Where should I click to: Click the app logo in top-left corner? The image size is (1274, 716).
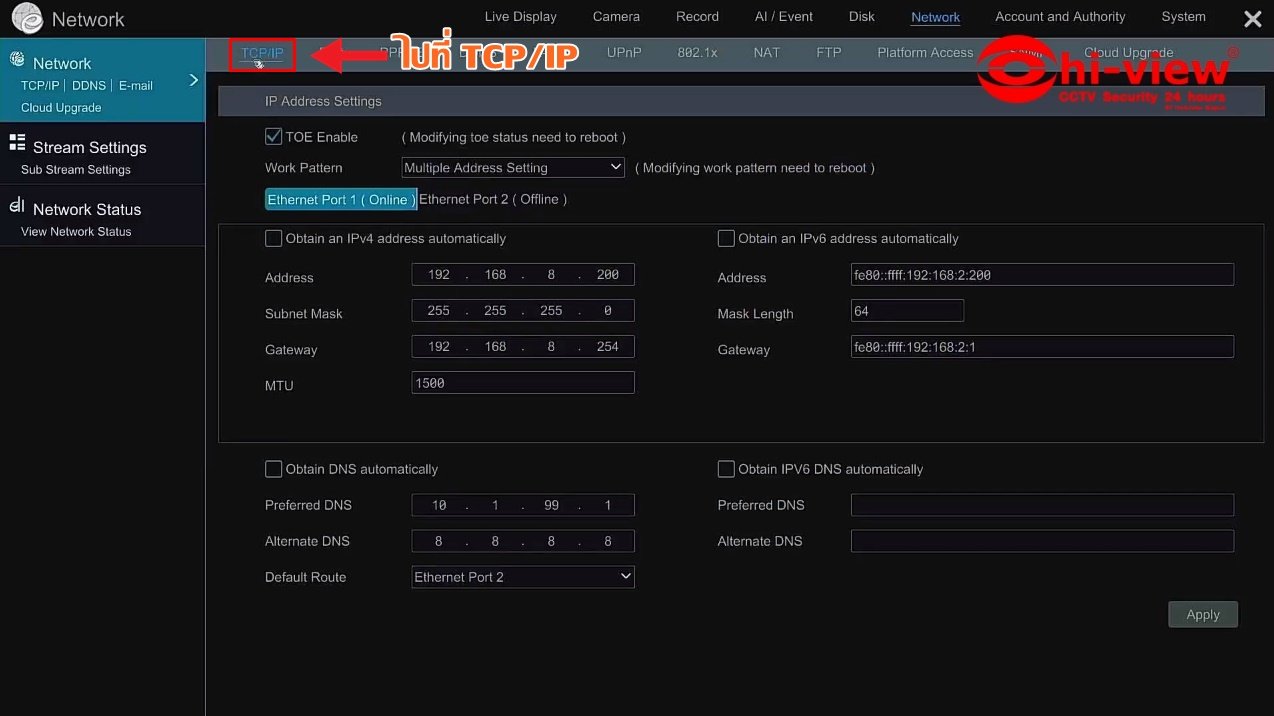[x=27, y=18]
